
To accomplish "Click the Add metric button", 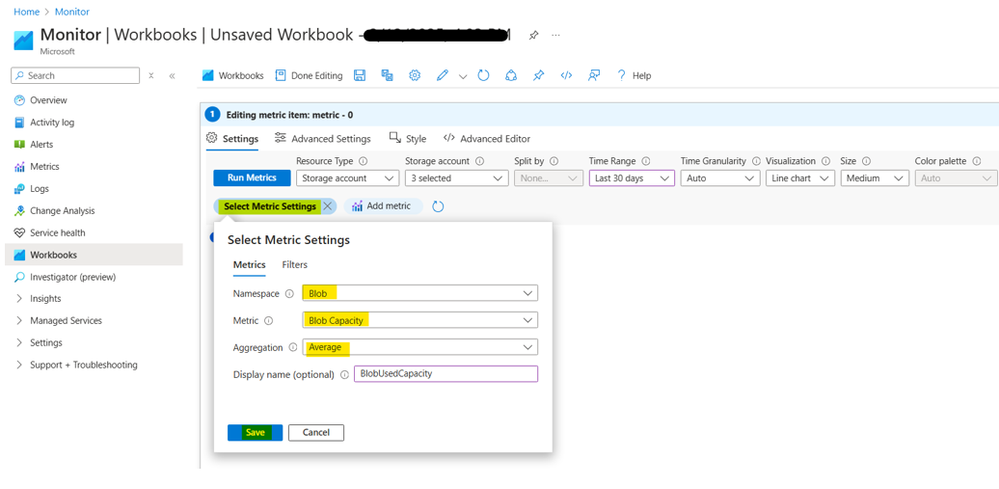I will click(x=383, y=206).
